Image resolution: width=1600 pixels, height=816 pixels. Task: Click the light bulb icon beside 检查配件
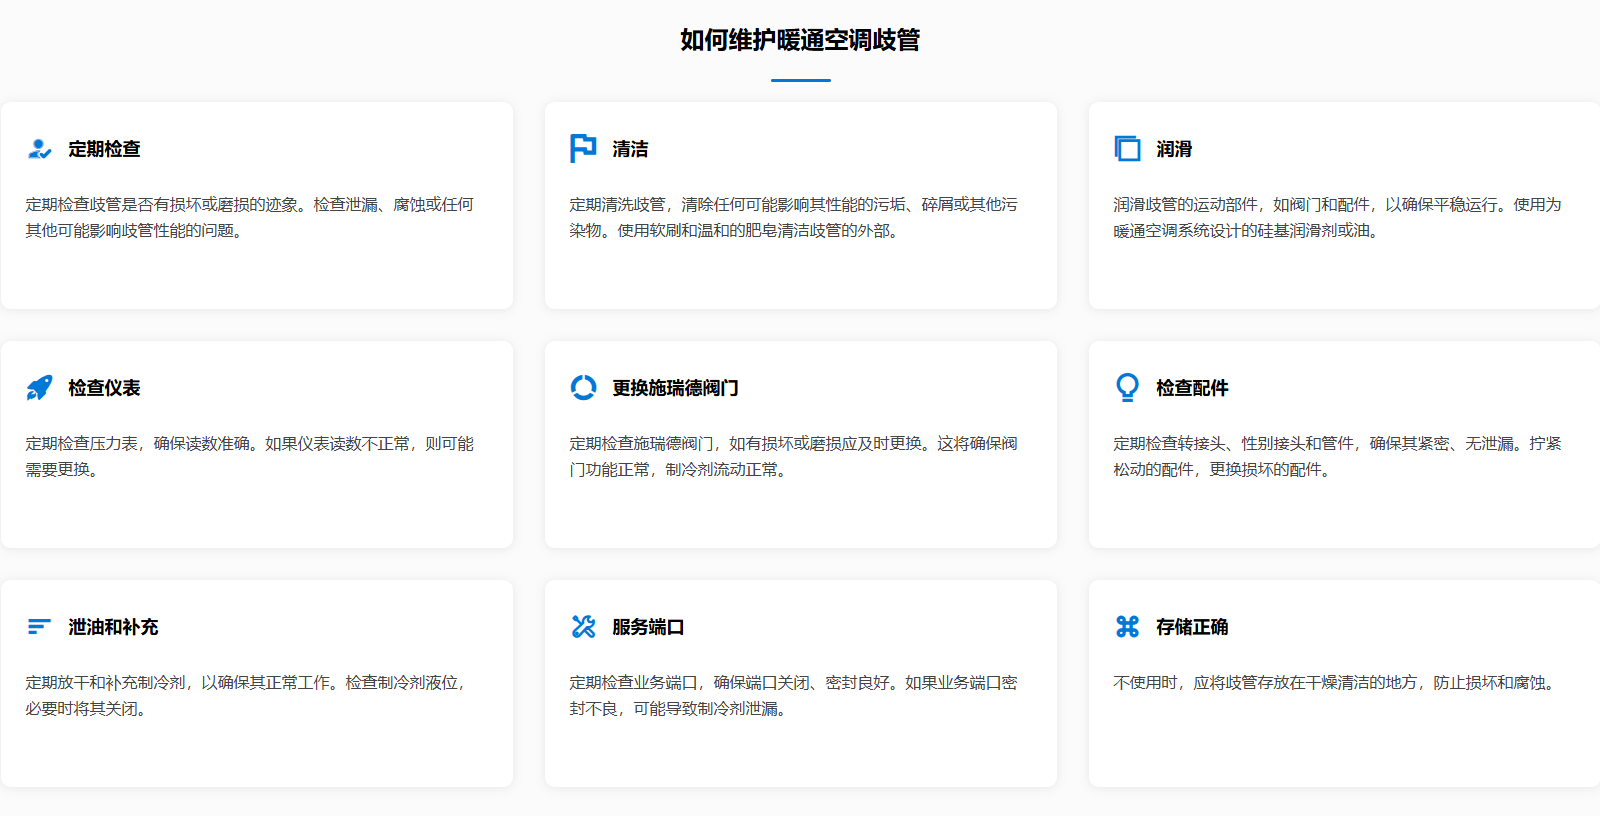click(x=1127, y=387)
